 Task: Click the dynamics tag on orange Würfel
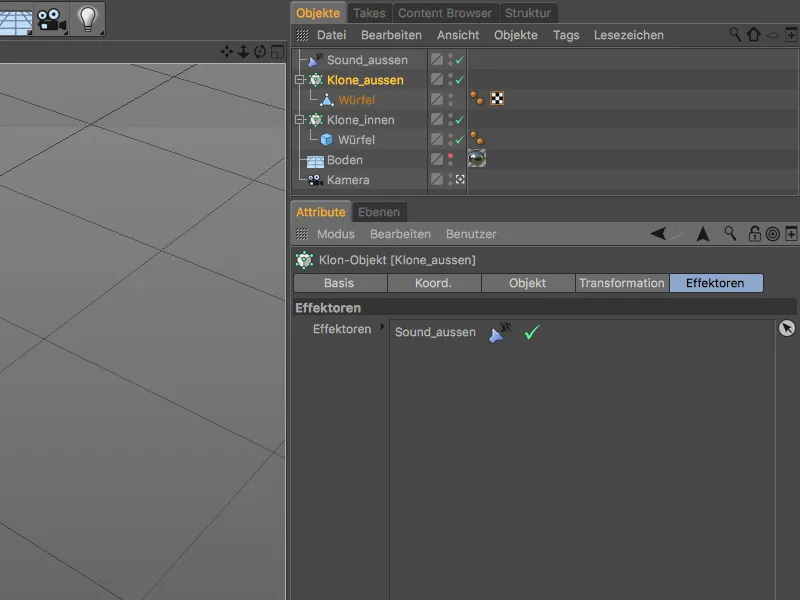point(477,98)
